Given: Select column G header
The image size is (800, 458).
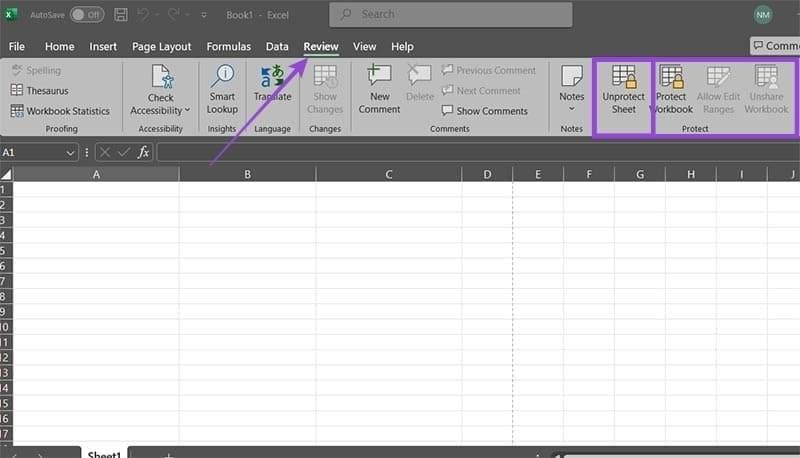Looking at the screenshot, I should pyautogui.click(x=640, y=174).
